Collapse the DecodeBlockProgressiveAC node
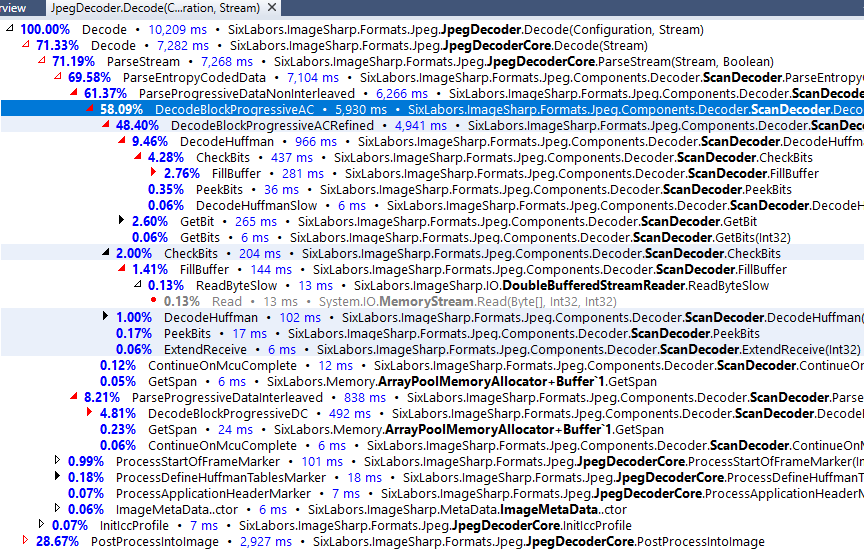The height and width of the screenshot is (554, 864). (x=89, y=108)
